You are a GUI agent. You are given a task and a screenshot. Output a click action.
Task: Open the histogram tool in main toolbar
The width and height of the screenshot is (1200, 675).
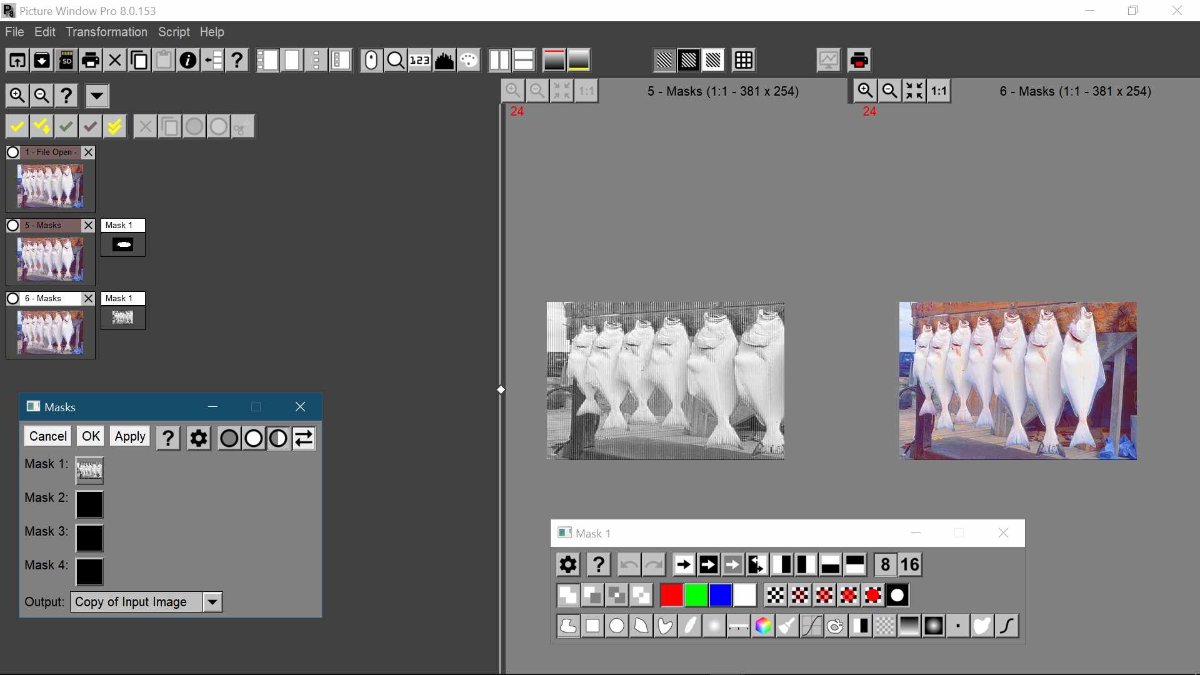click(444, 60)
